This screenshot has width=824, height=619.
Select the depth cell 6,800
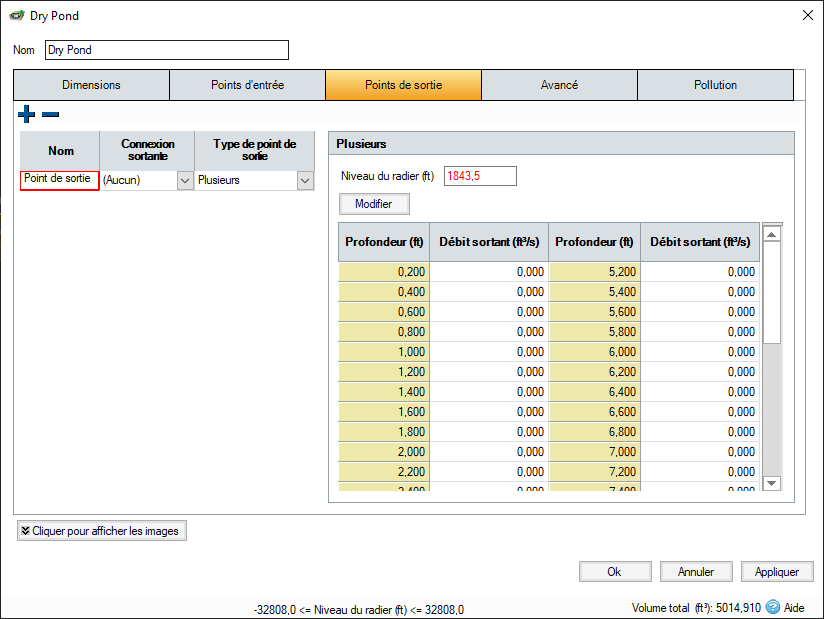tap(595, 431)
